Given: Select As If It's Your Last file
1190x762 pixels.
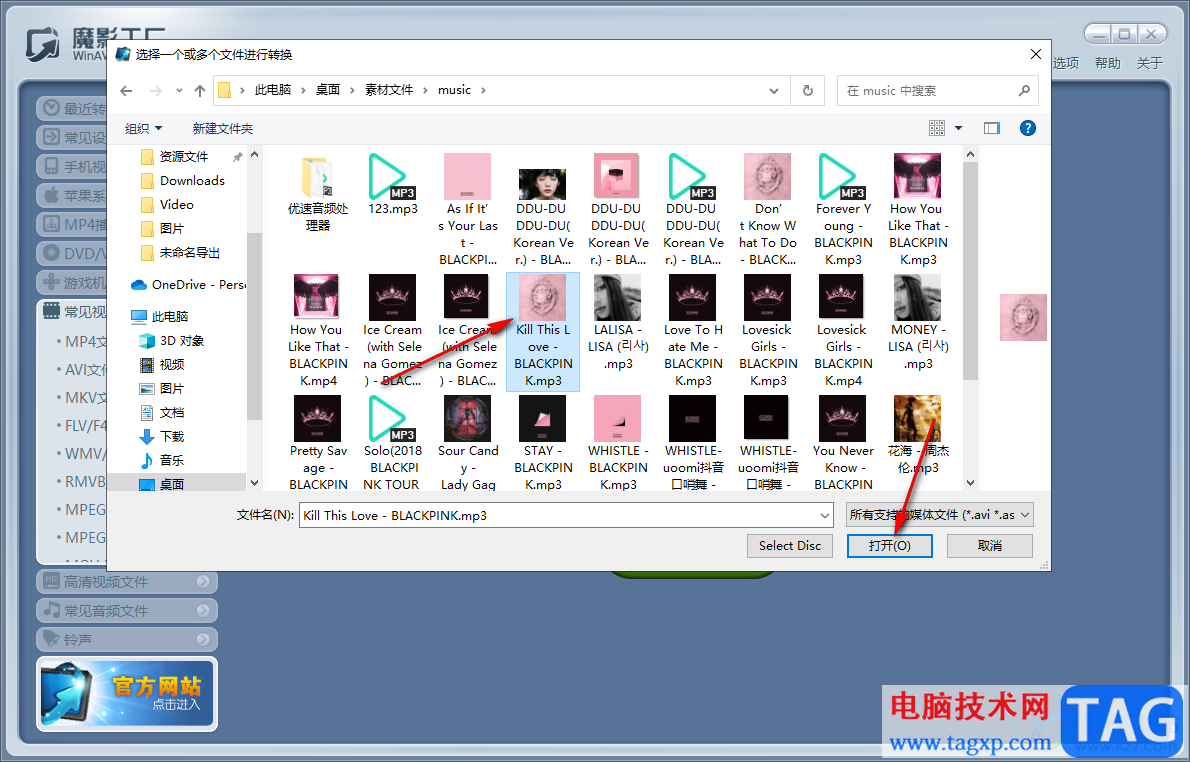Looking at the screenshot, I should pos(468,209).
